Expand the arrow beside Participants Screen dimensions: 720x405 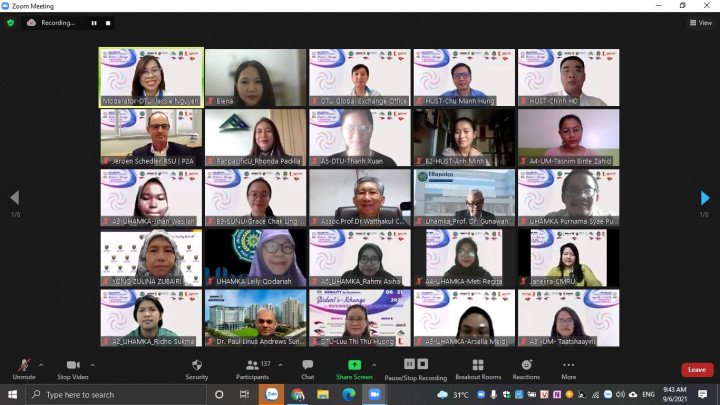[280, 365]
